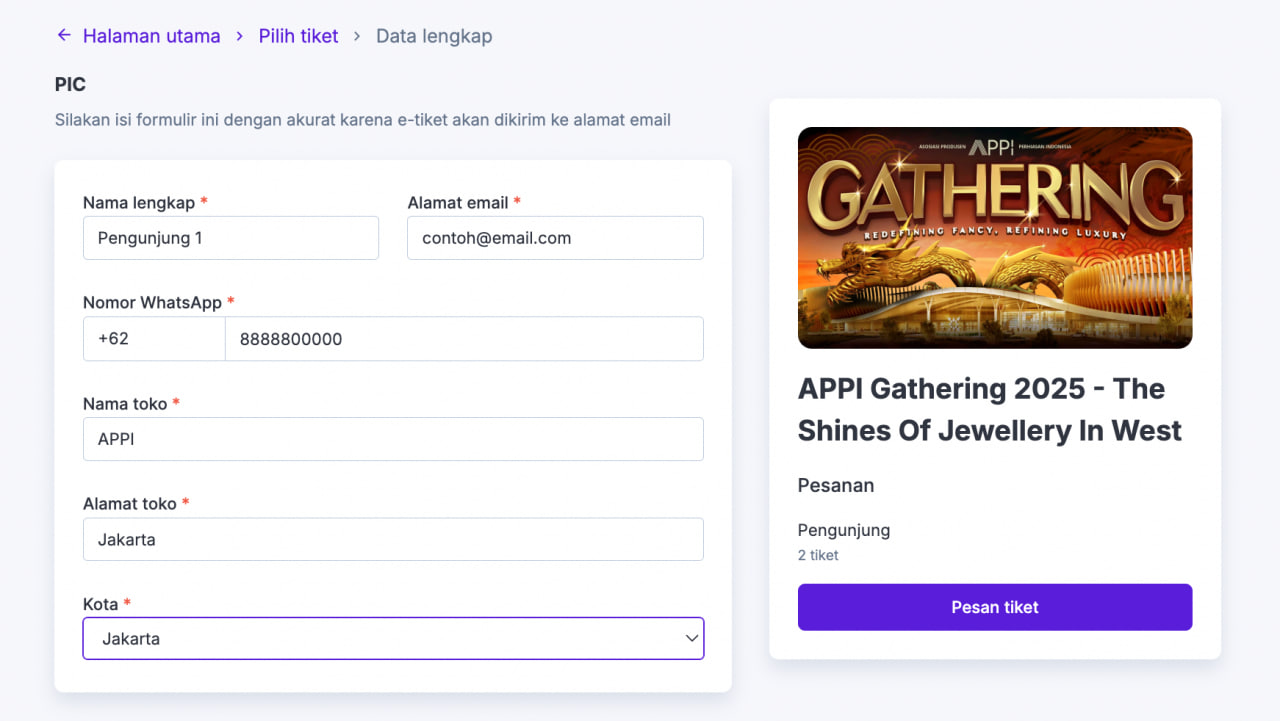This screenshot has height=721, width=1280.
Task: Click the Pesanan section heading
Action: (836, 485)
